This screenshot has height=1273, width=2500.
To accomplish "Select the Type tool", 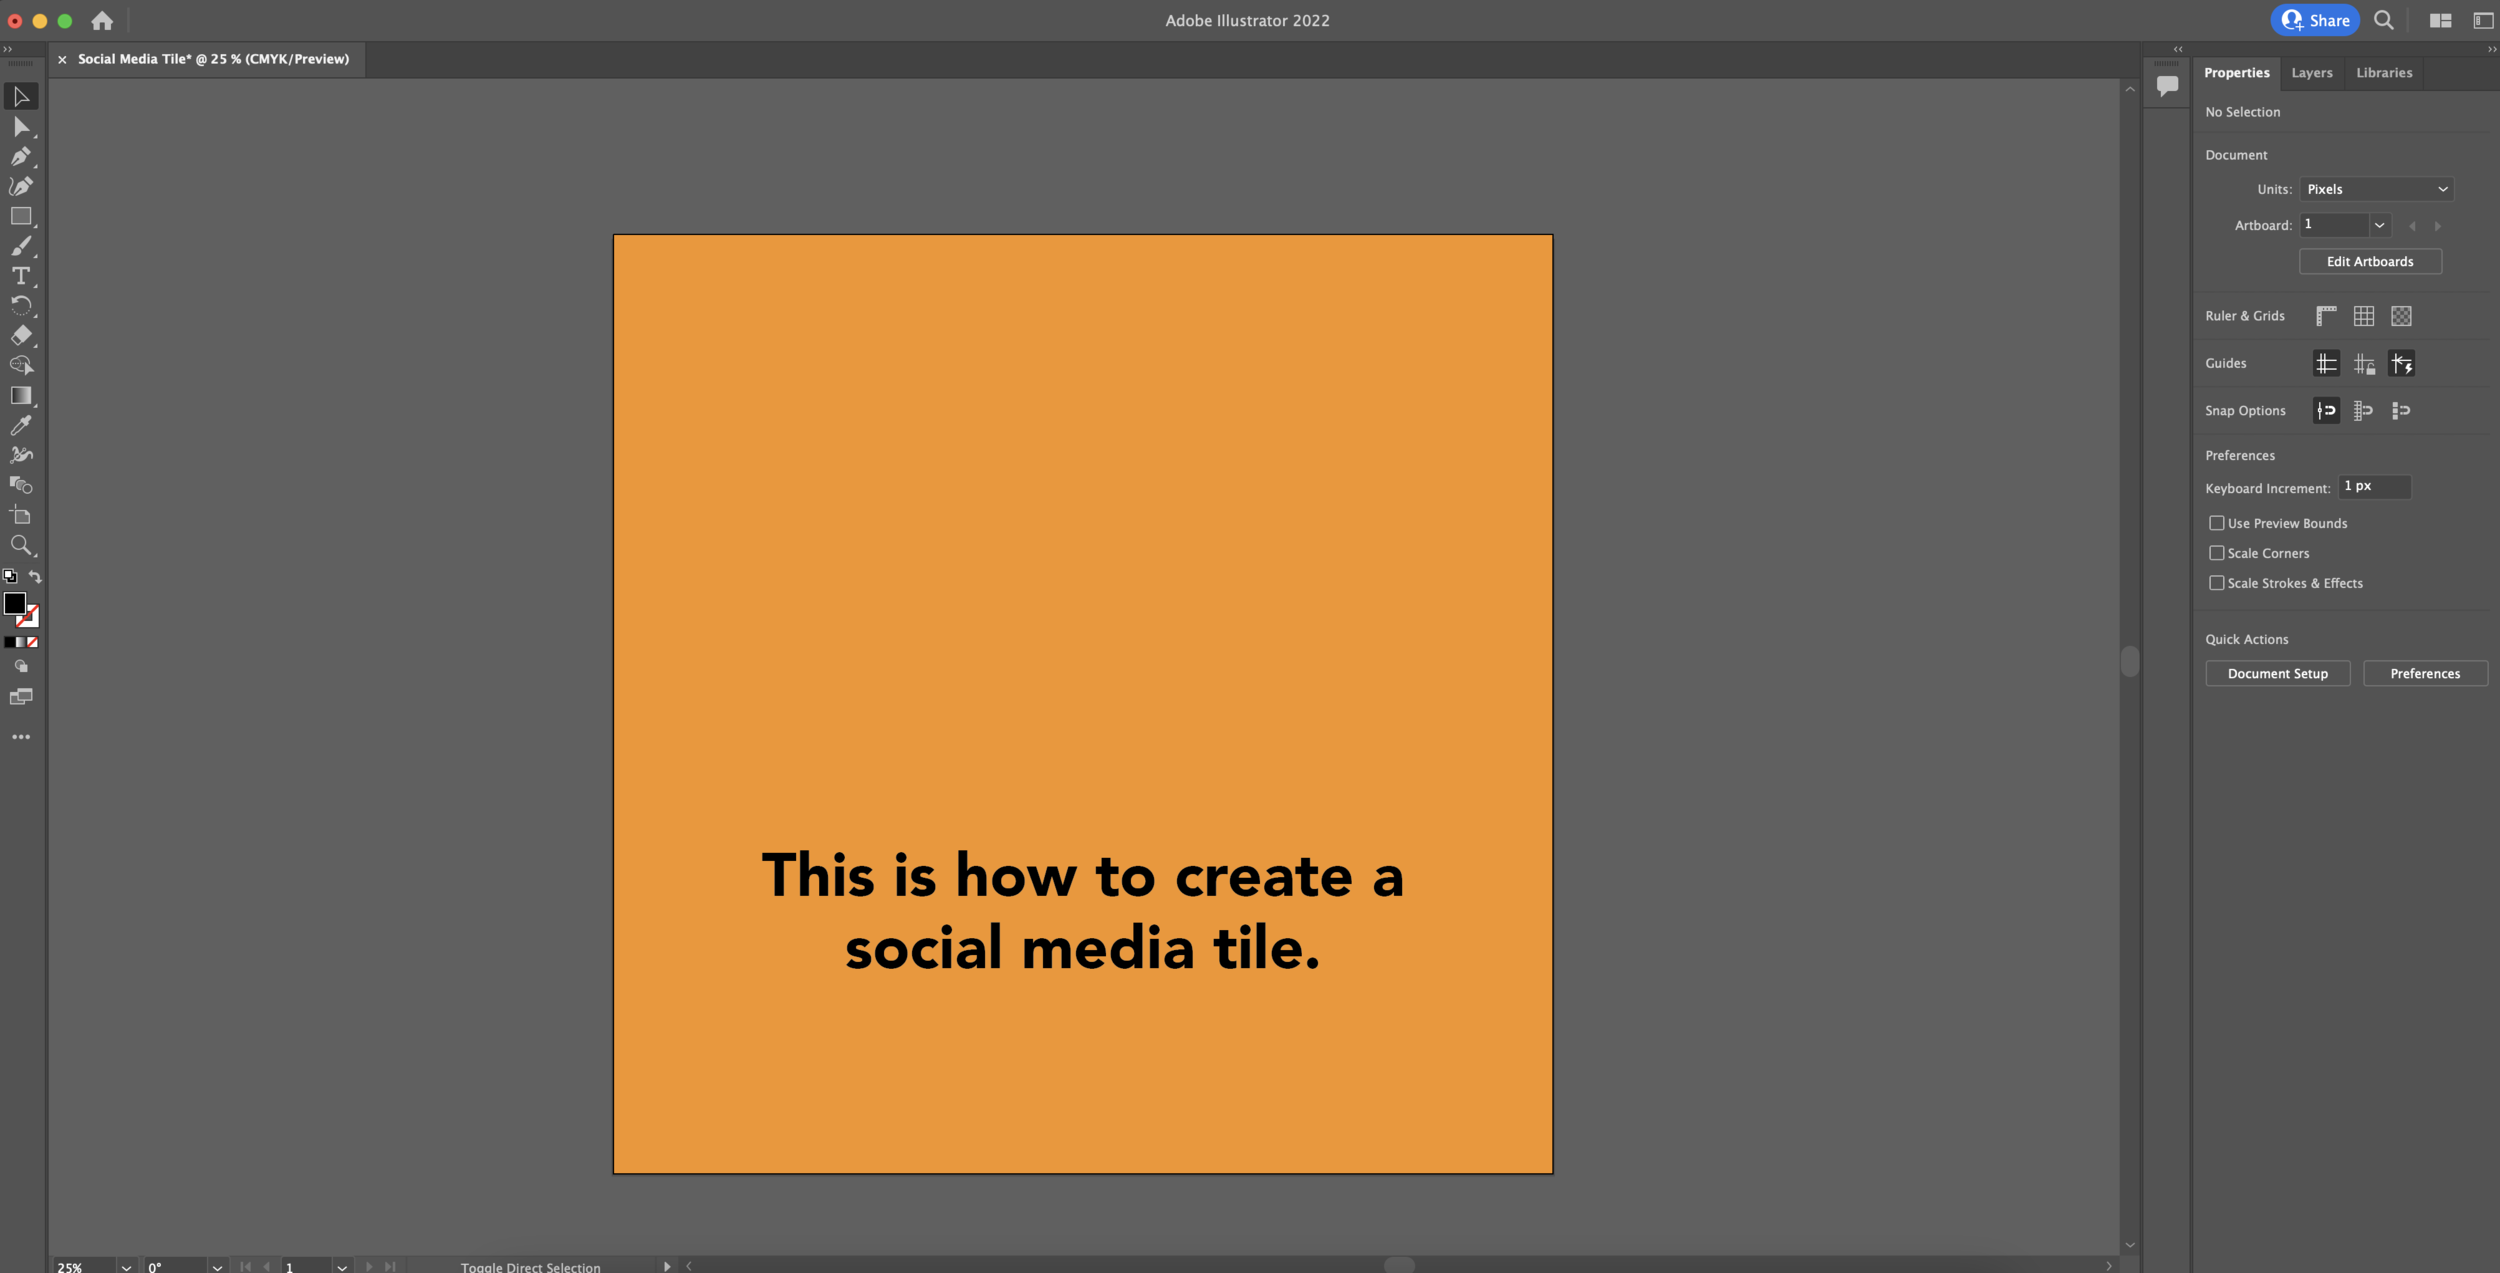I will coord(21,276).
